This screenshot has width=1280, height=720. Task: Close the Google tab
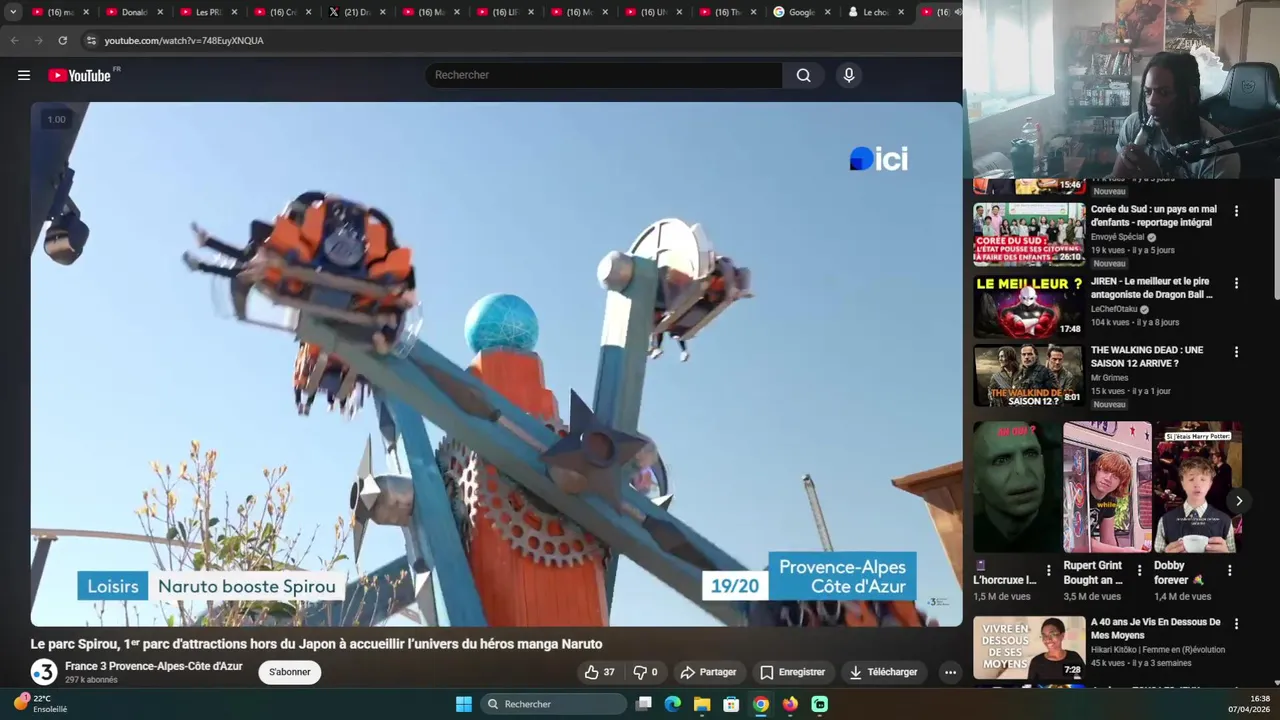click(x=827, y=12)
